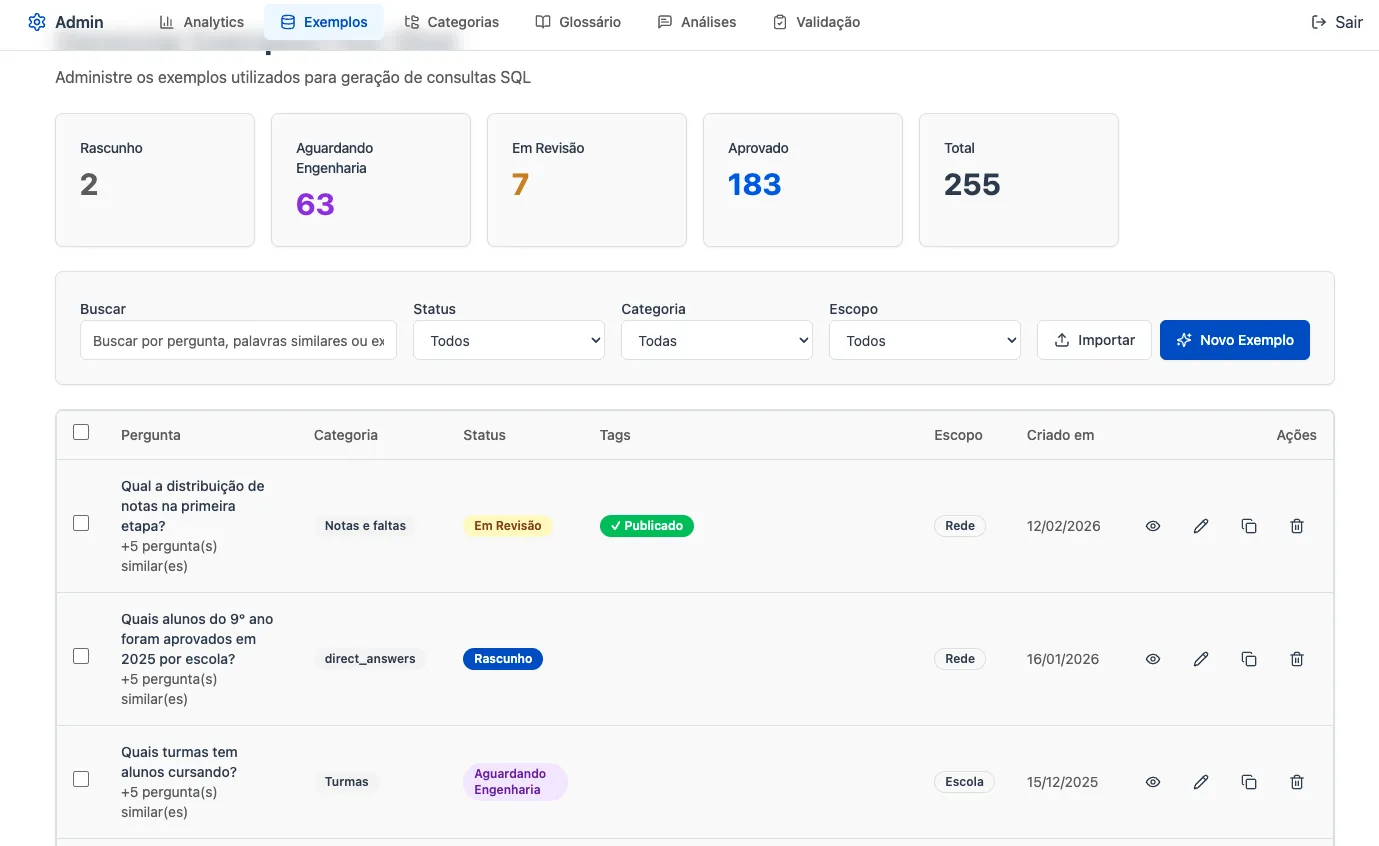Screen dimensions: 1379x846
Task: Open the Status filter dropdown
Action: click(x=508, y=341)
